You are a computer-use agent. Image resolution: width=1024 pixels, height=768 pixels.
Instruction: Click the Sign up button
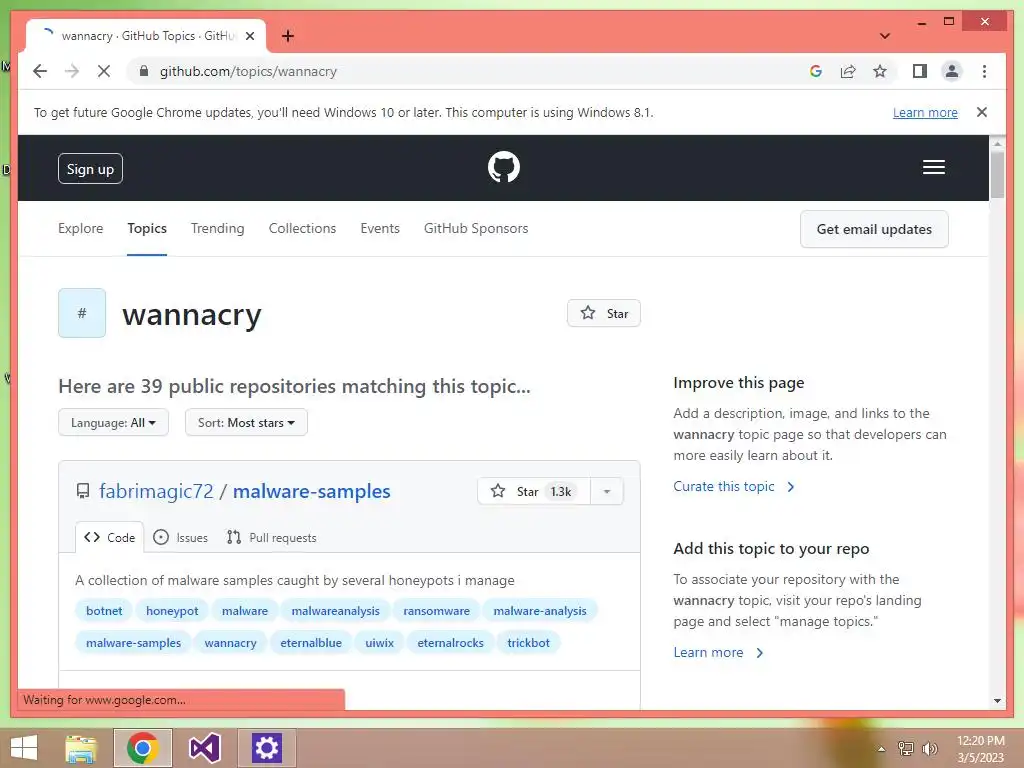coord(90,169)
